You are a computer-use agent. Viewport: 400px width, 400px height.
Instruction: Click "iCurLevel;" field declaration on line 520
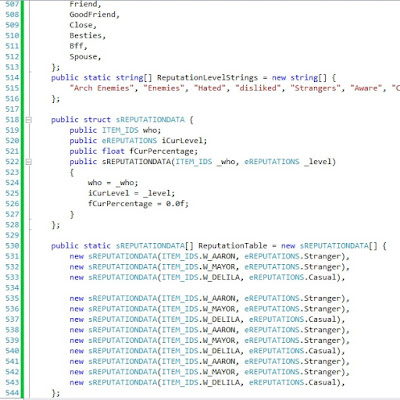click(x=184, y=141)
